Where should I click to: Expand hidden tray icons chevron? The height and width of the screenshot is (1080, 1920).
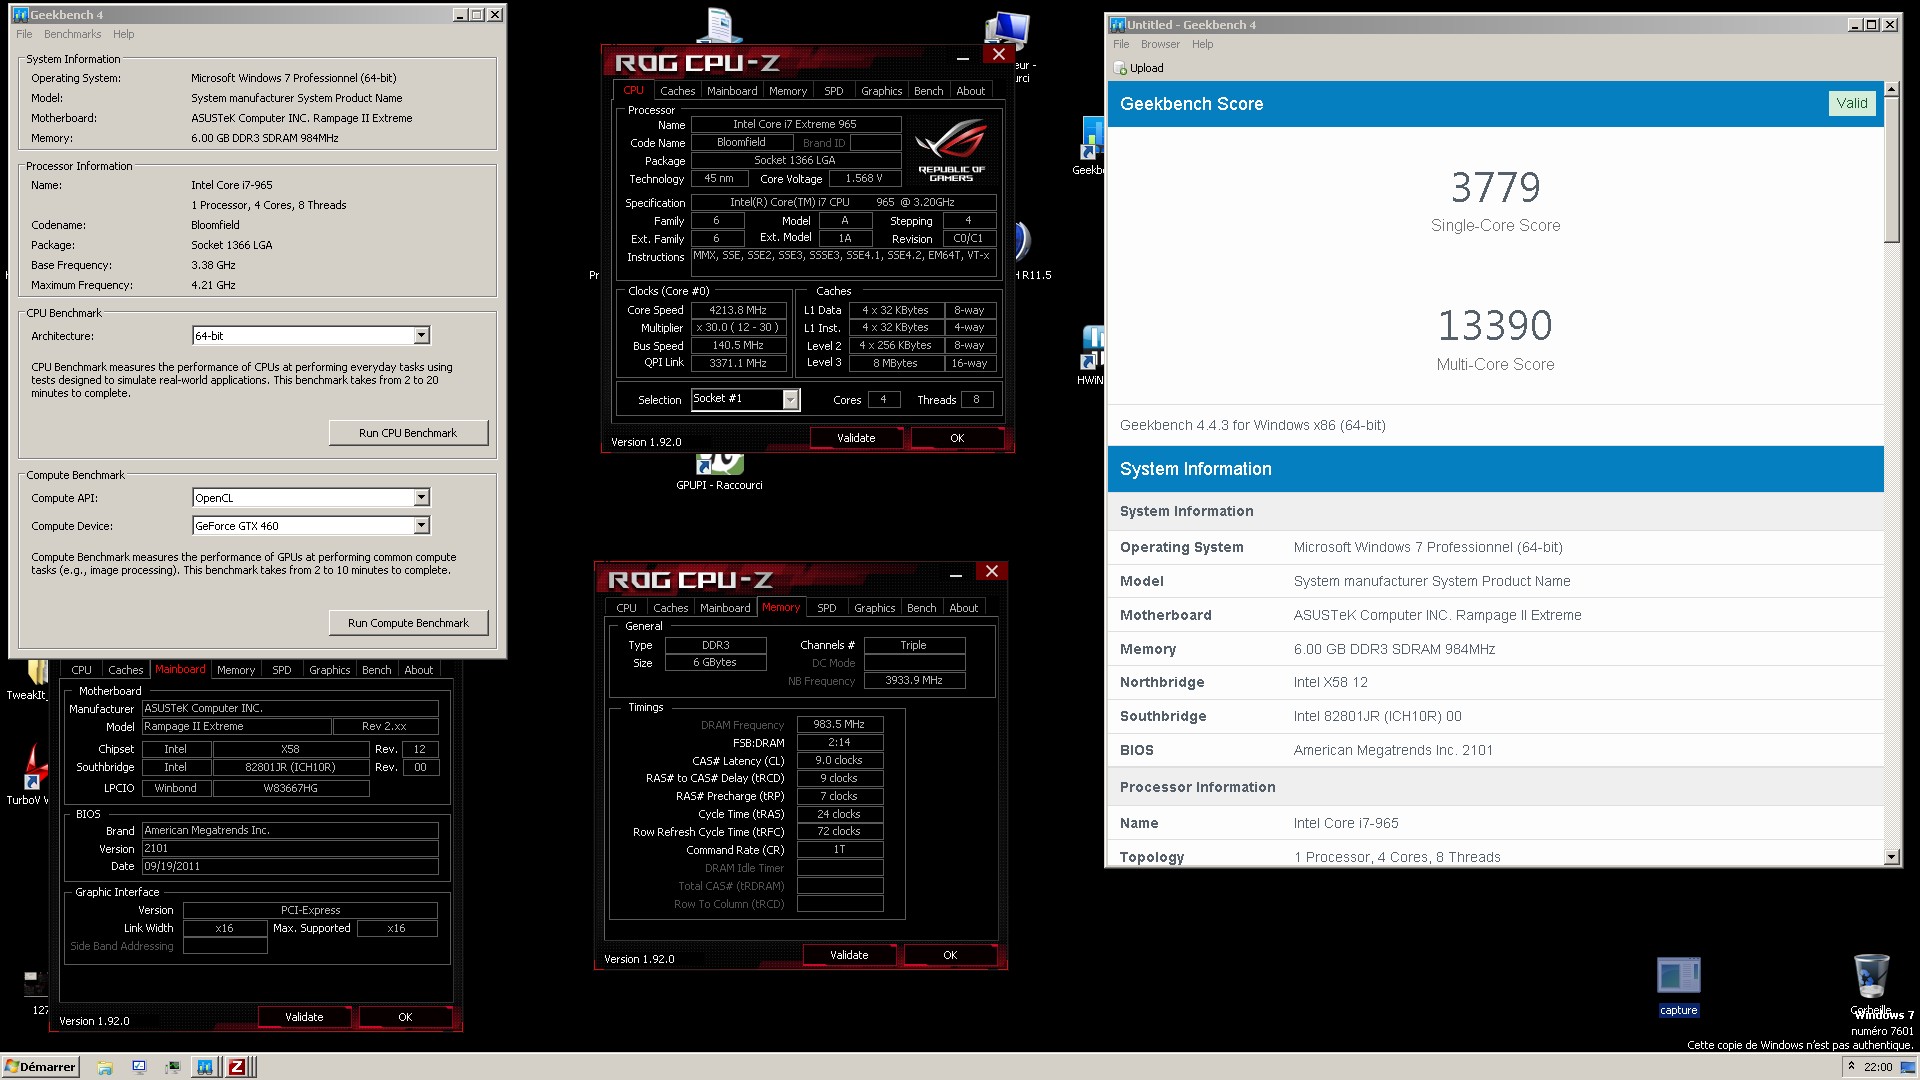coord(1851,1067)
